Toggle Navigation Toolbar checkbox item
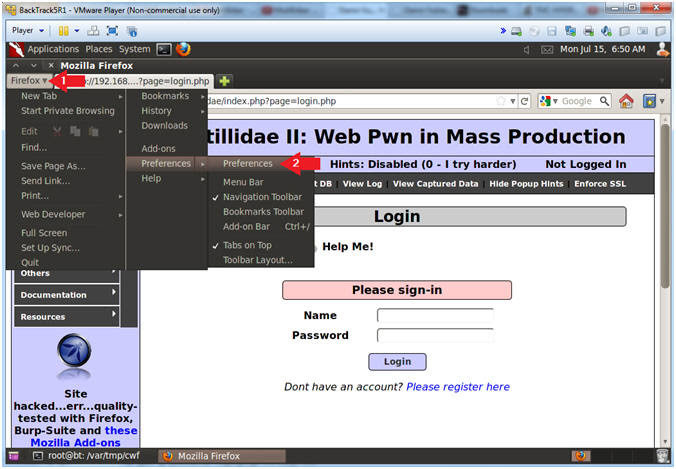Viewport: 676px width, 469px height. (x=261, y=197)
